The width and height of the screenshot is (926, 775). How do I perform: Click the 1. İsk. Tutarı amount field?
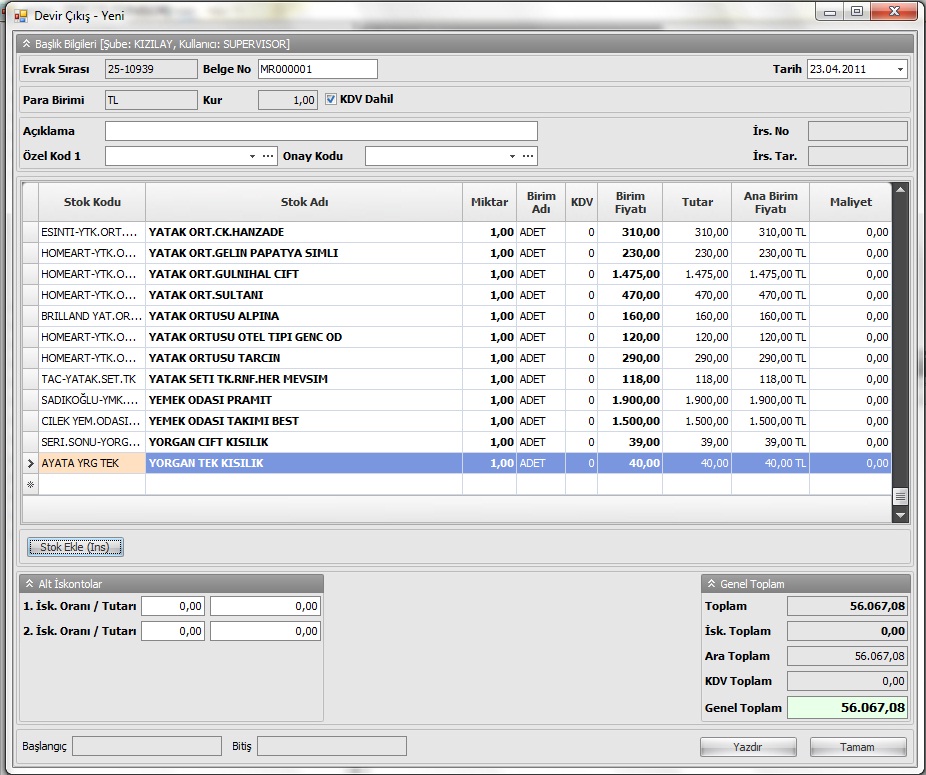[265, 606]
